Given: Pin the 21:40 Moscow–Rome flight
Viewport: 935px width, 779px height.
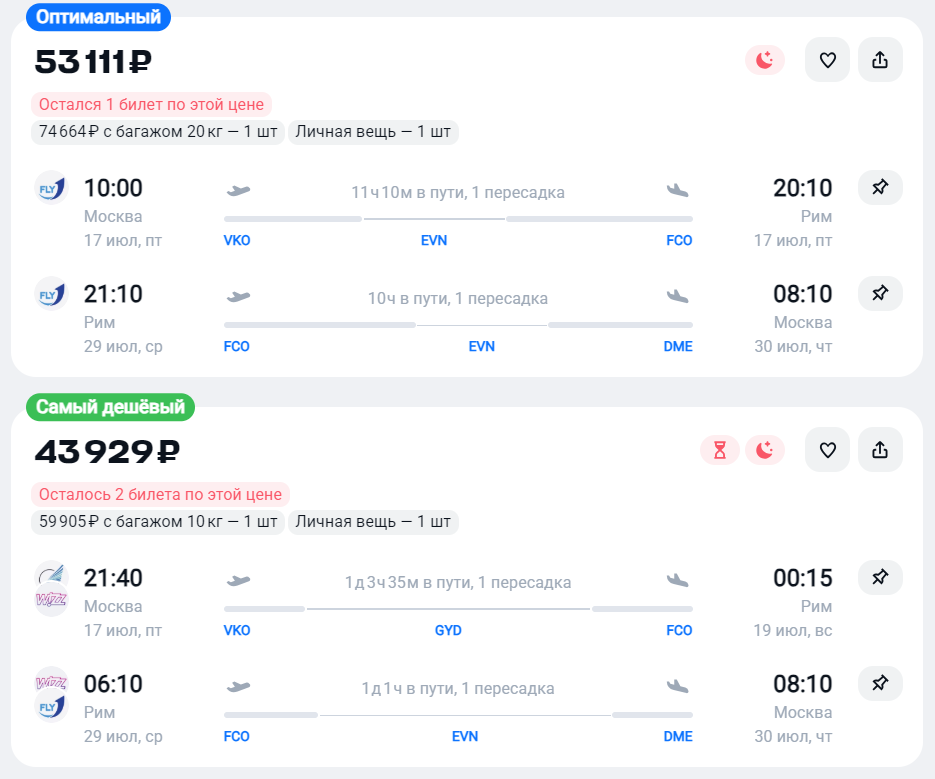Looking at the screenshot, I should 880,577.
